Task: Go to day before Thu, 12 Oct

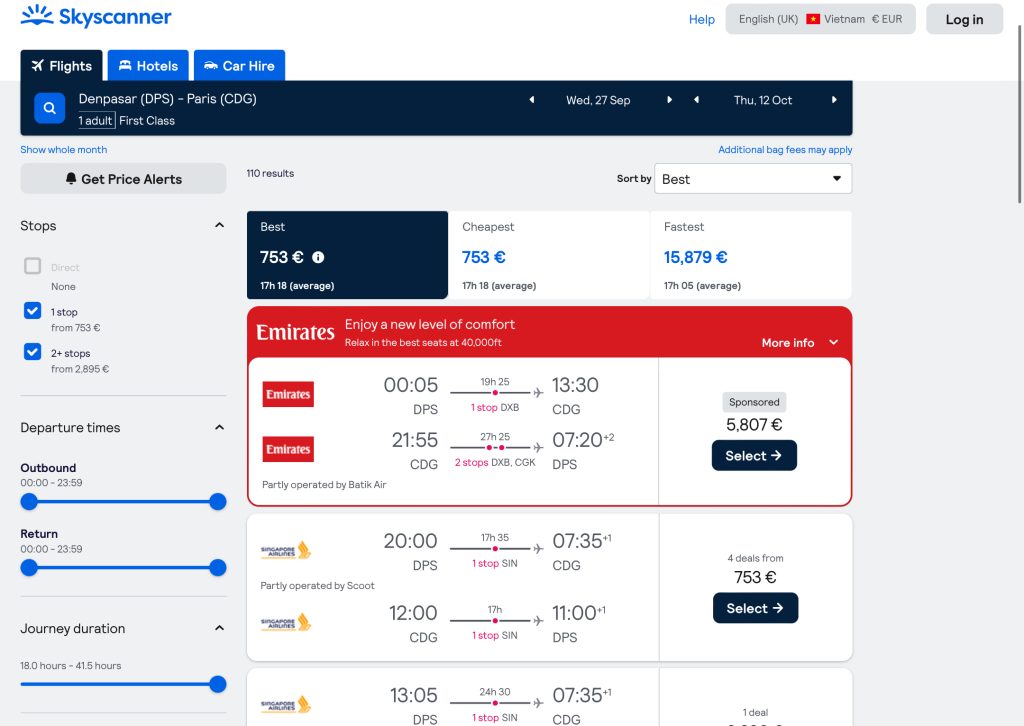Action: point(696,100)
